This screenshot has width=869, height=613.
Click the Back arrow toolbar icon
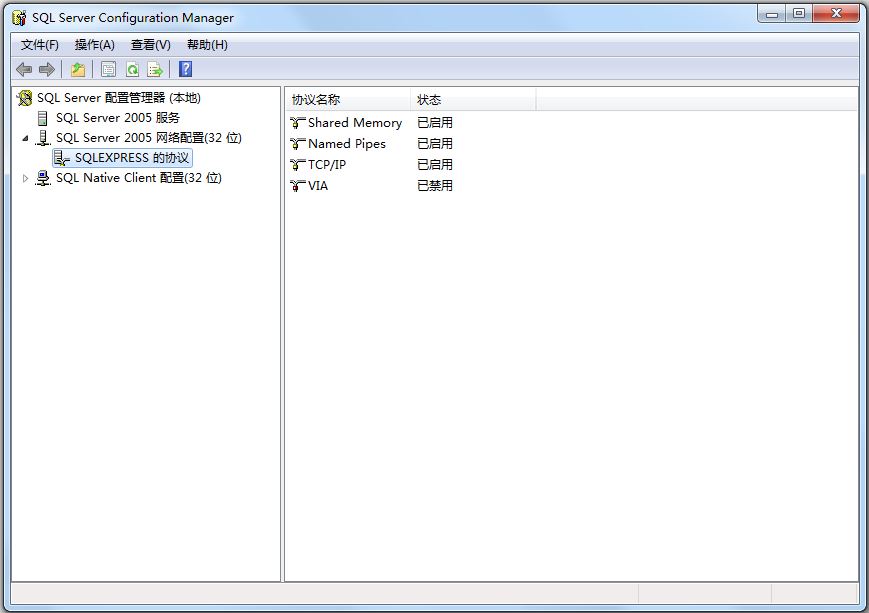pos(24,69)
